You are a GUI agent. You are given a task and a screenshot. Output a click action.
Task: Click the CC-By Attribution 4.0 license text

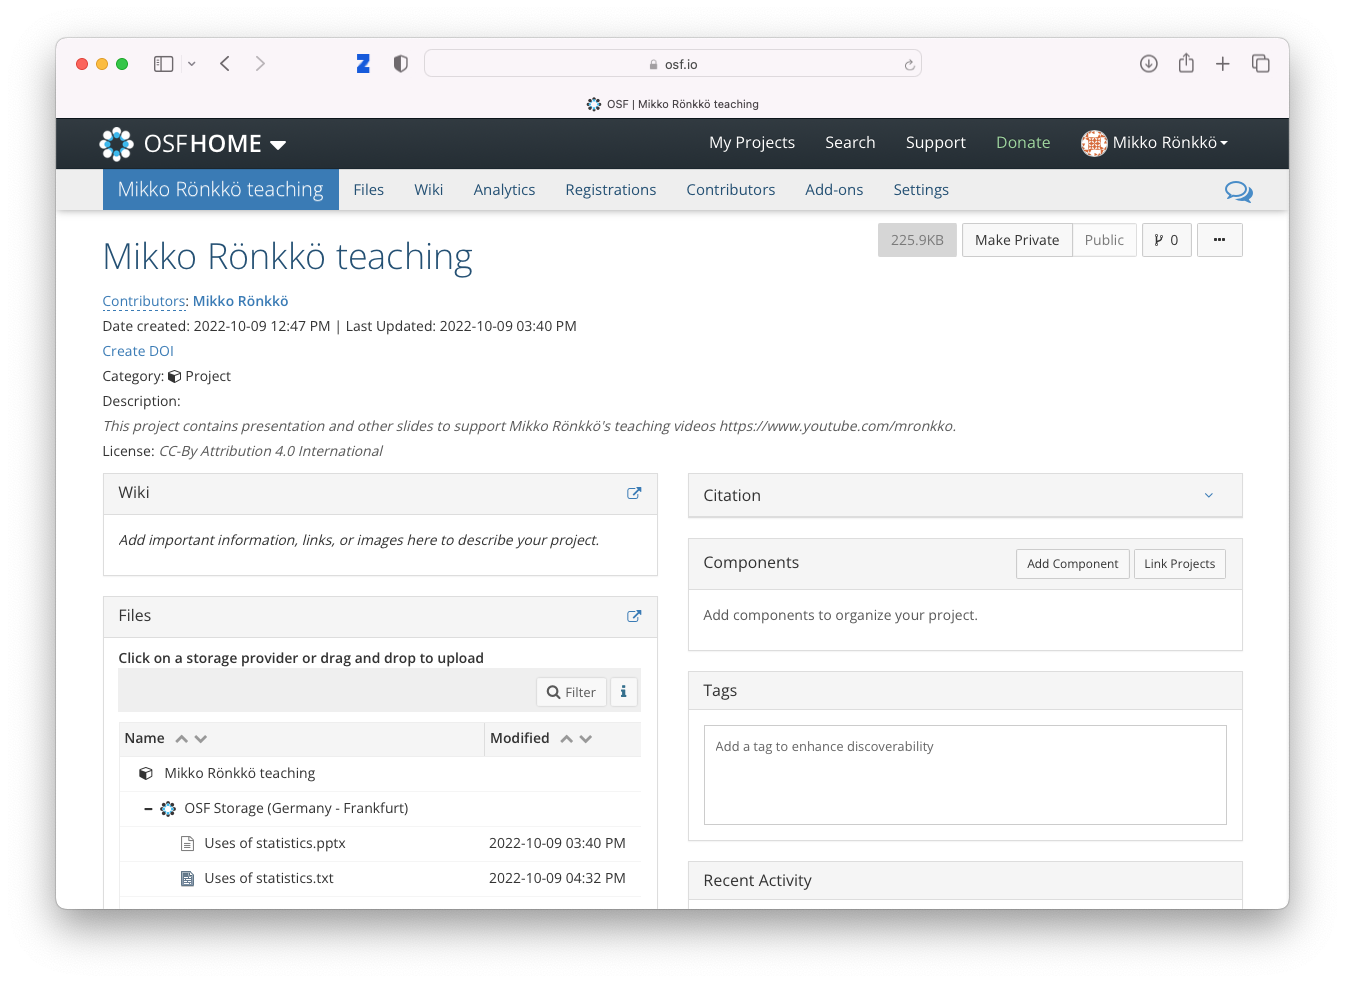[x=271, y=451]
